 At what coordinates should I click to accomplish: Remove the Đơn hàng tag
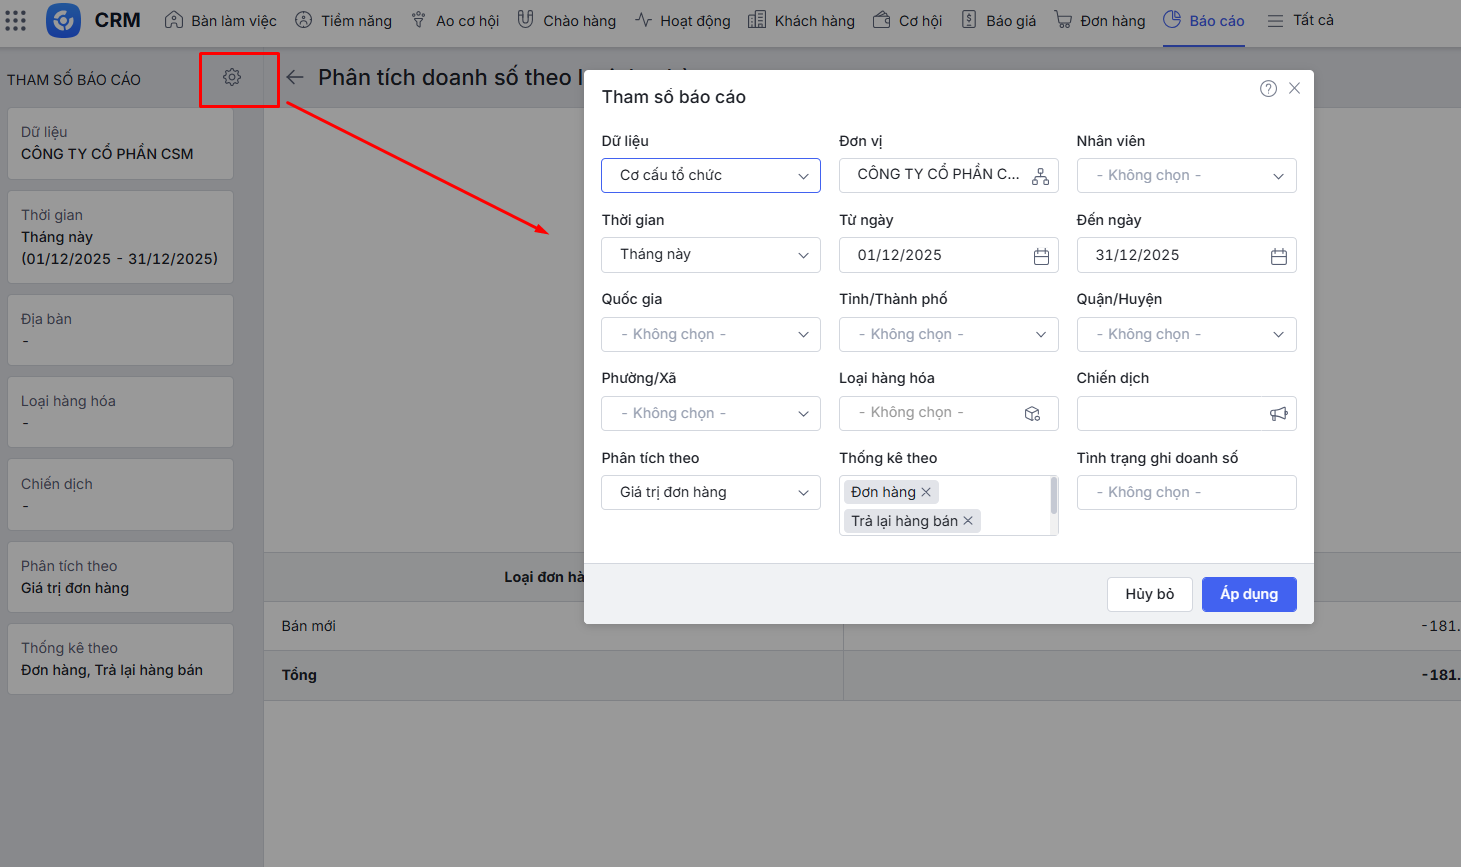point(926,492)
